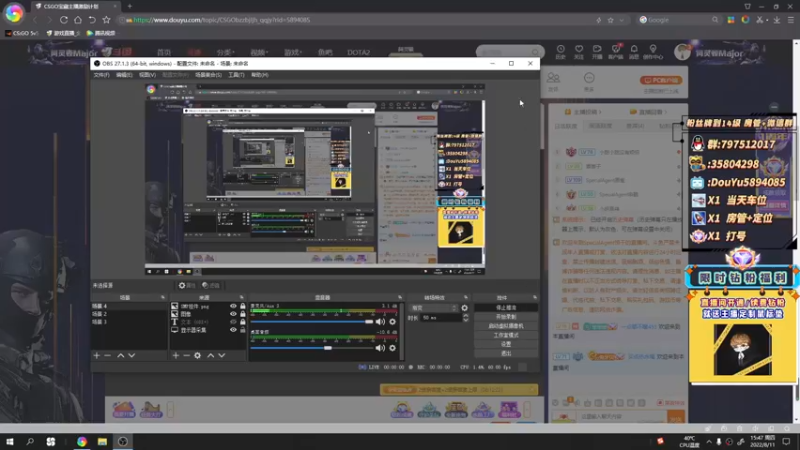Click 停止推流 to stop streaming
This screenshot has width=800, height=450.
(506, 308)
